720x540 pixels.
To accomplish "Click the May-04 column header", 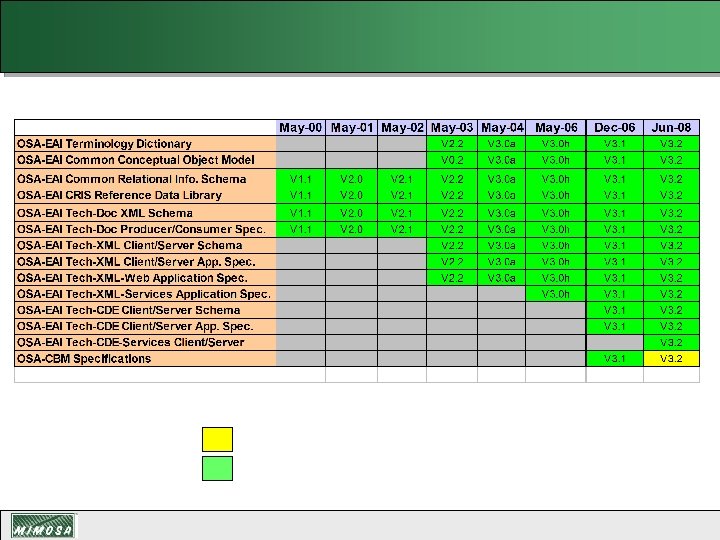I will (501, 128).
